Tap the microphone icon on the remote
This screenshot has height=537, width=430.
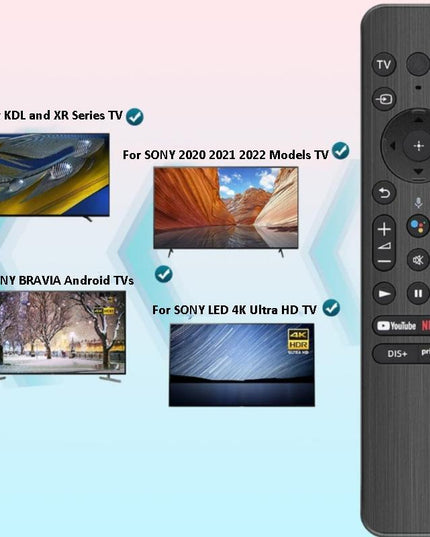(418, 203)
